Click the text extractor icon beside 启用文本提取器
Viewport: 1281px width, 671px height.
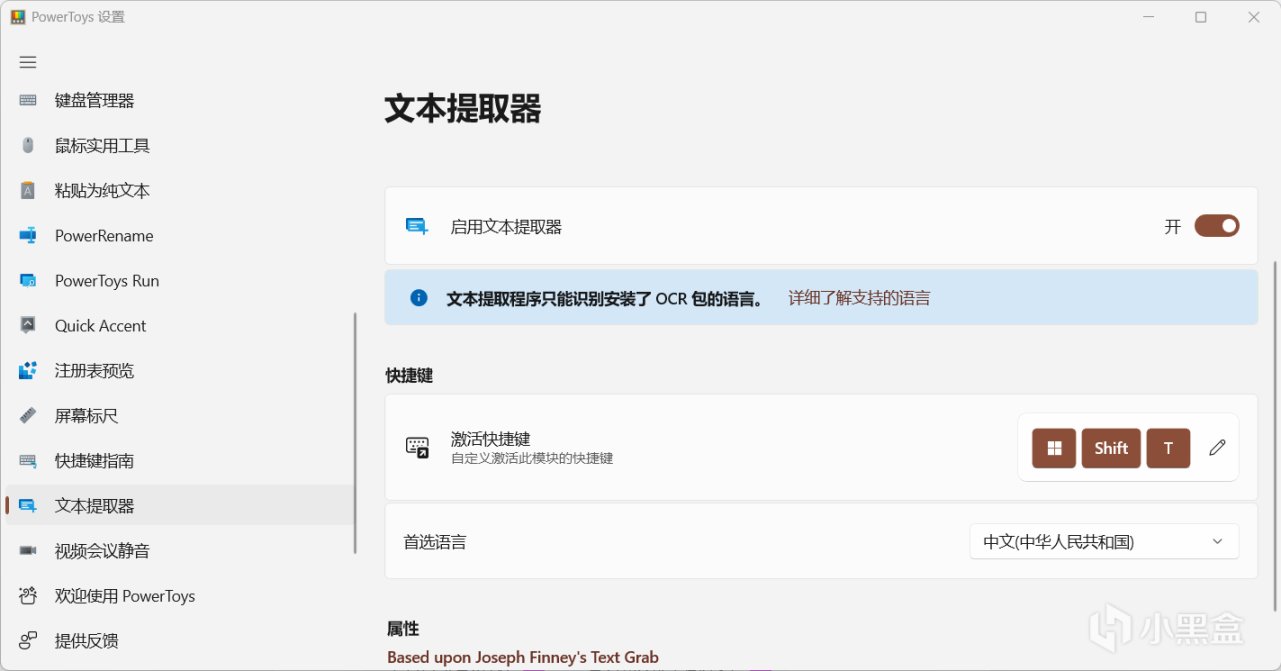(417, 227)
